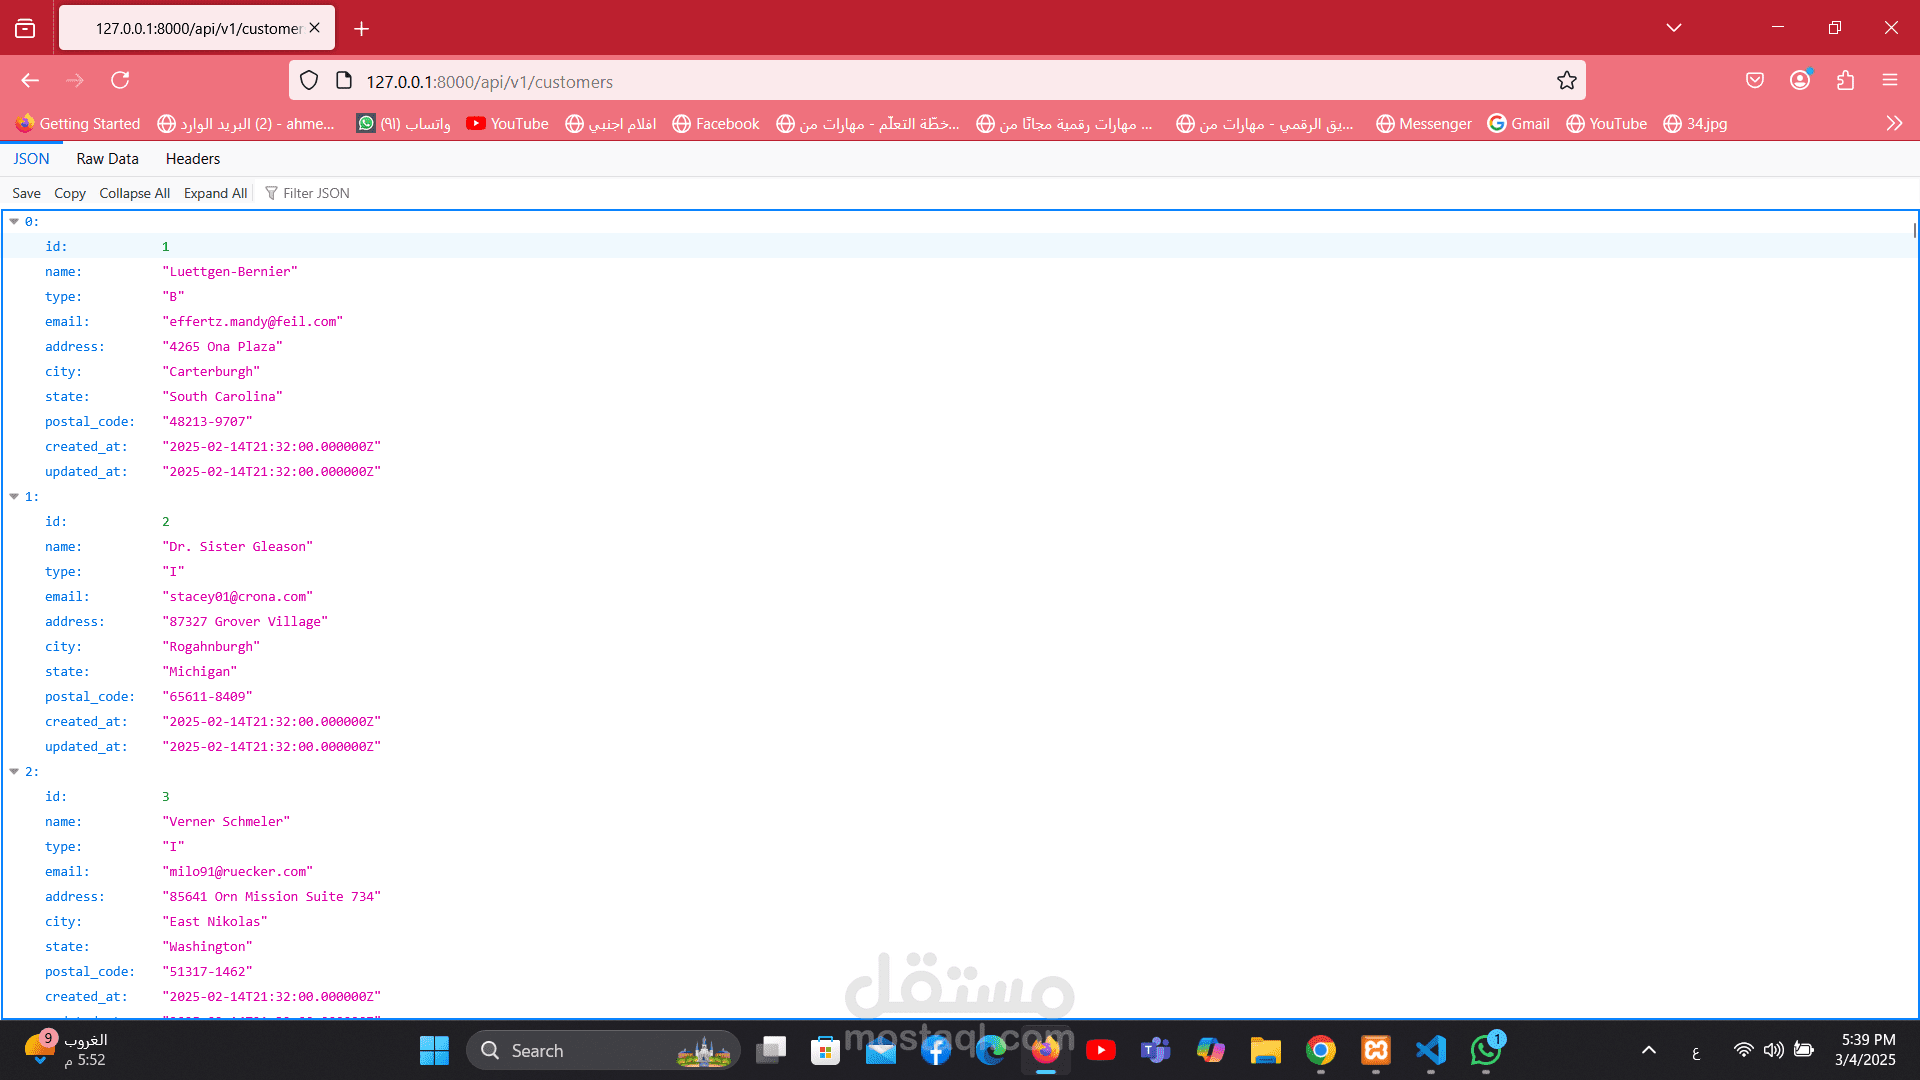Collapse JSON array item 0
Screen dimensions: 1920x1080
(x=14, y=221)
